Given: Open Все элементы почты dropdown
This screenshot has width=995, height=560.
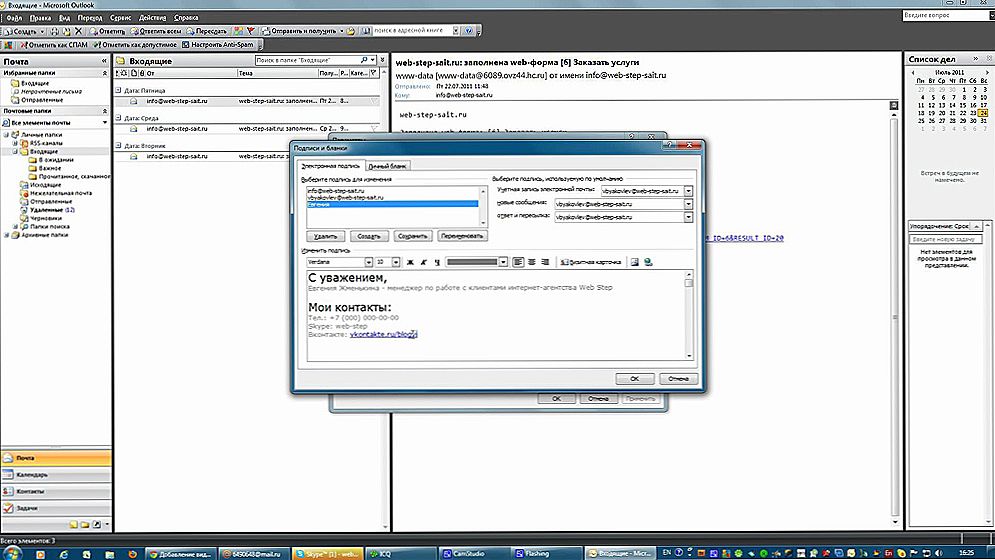Looking at the screenshot, I should tap(105, 123).
